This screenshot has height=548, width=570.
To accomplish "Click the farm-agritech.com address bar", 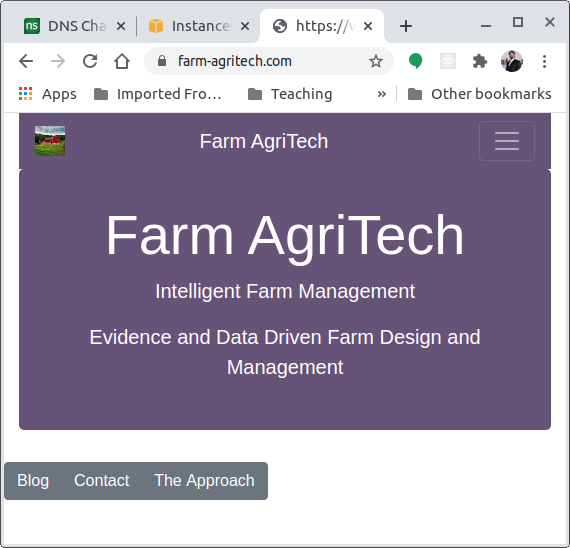I will tap(269, 61).
